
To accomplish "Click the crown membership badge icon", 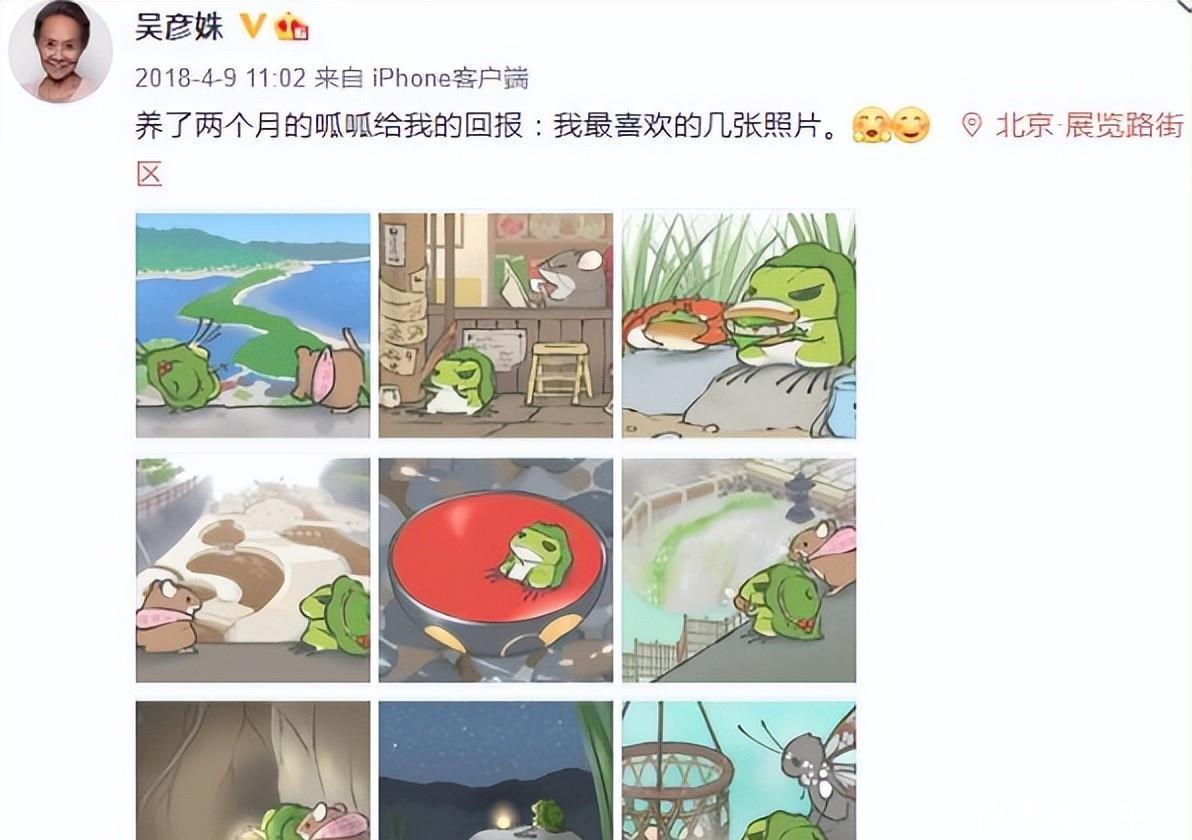I will tap(292, 27).
